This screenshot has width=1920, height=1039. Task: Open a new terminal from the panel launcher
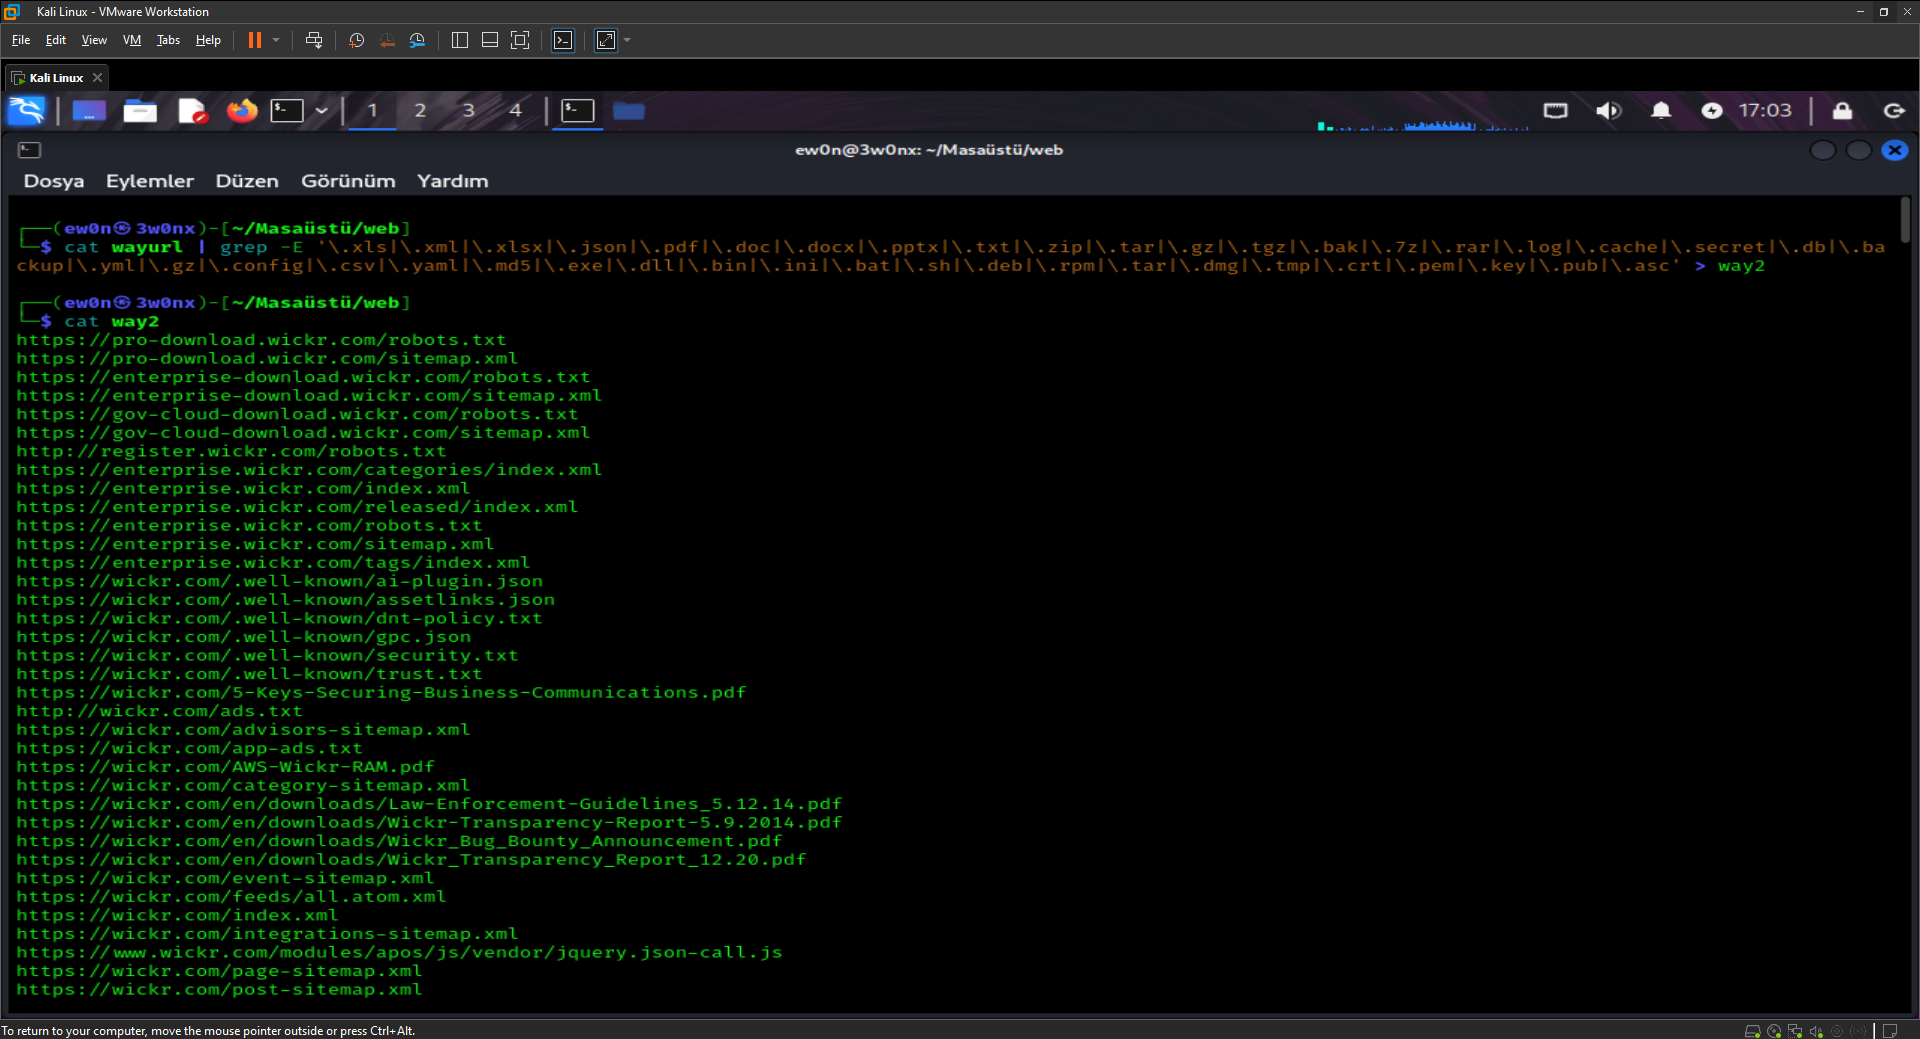[x=287, y=110]
